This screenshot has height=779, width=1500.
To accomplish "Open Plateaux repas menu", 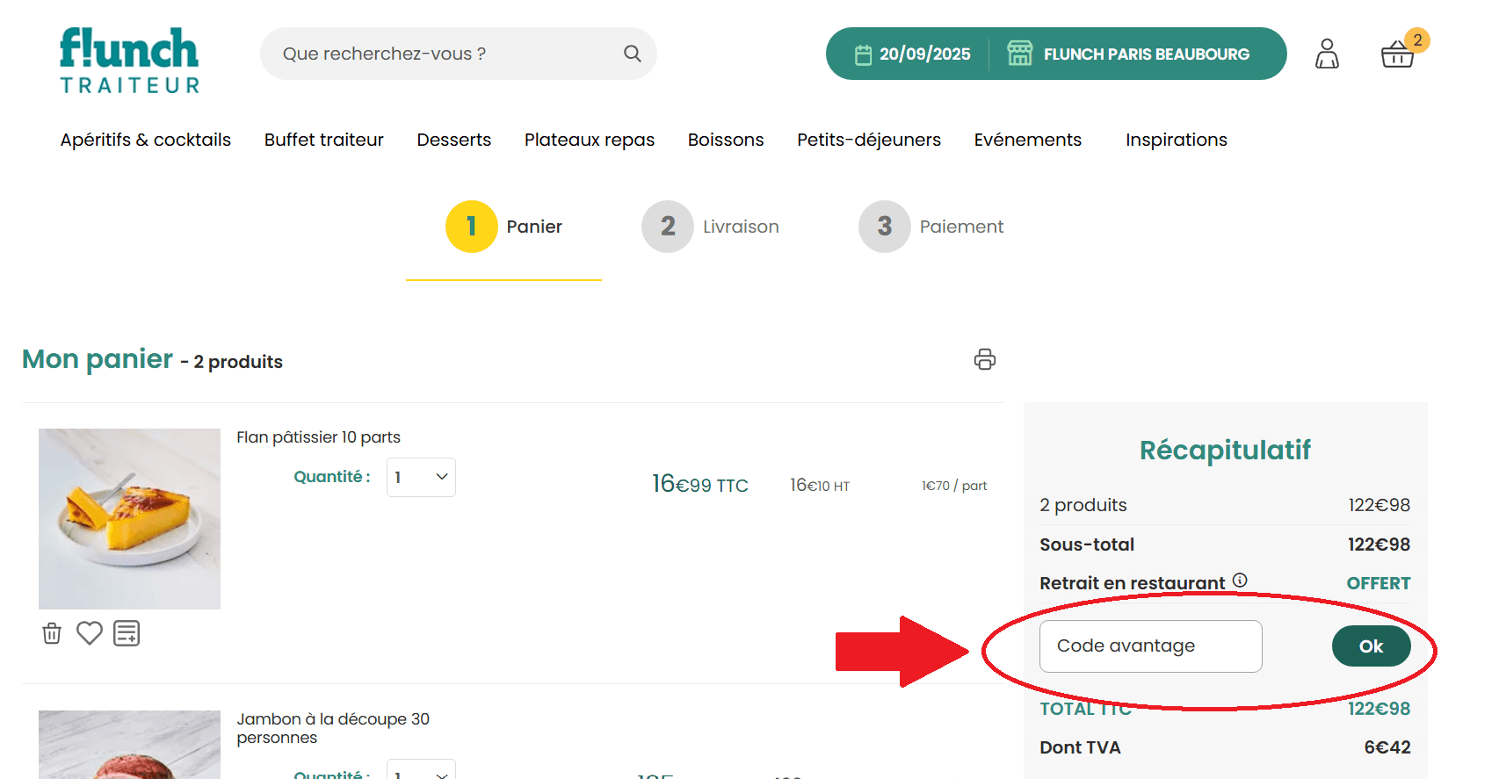I will 589,140.
